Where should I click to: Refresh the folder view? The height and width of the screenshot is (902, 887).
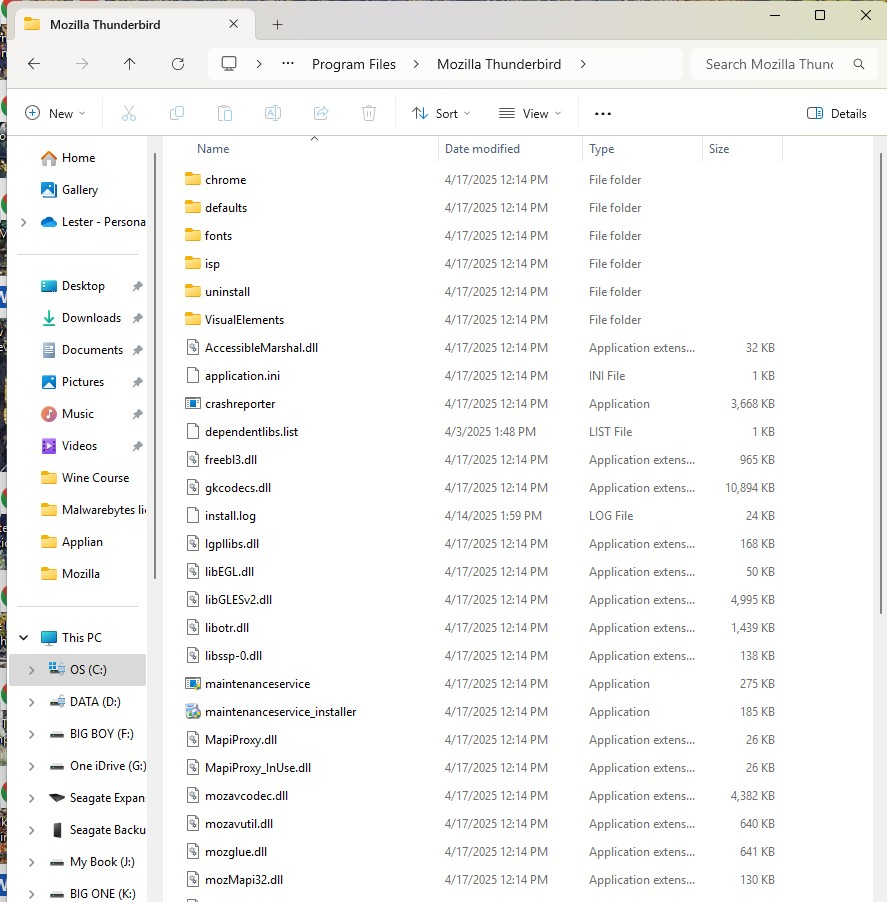(178, 64)
